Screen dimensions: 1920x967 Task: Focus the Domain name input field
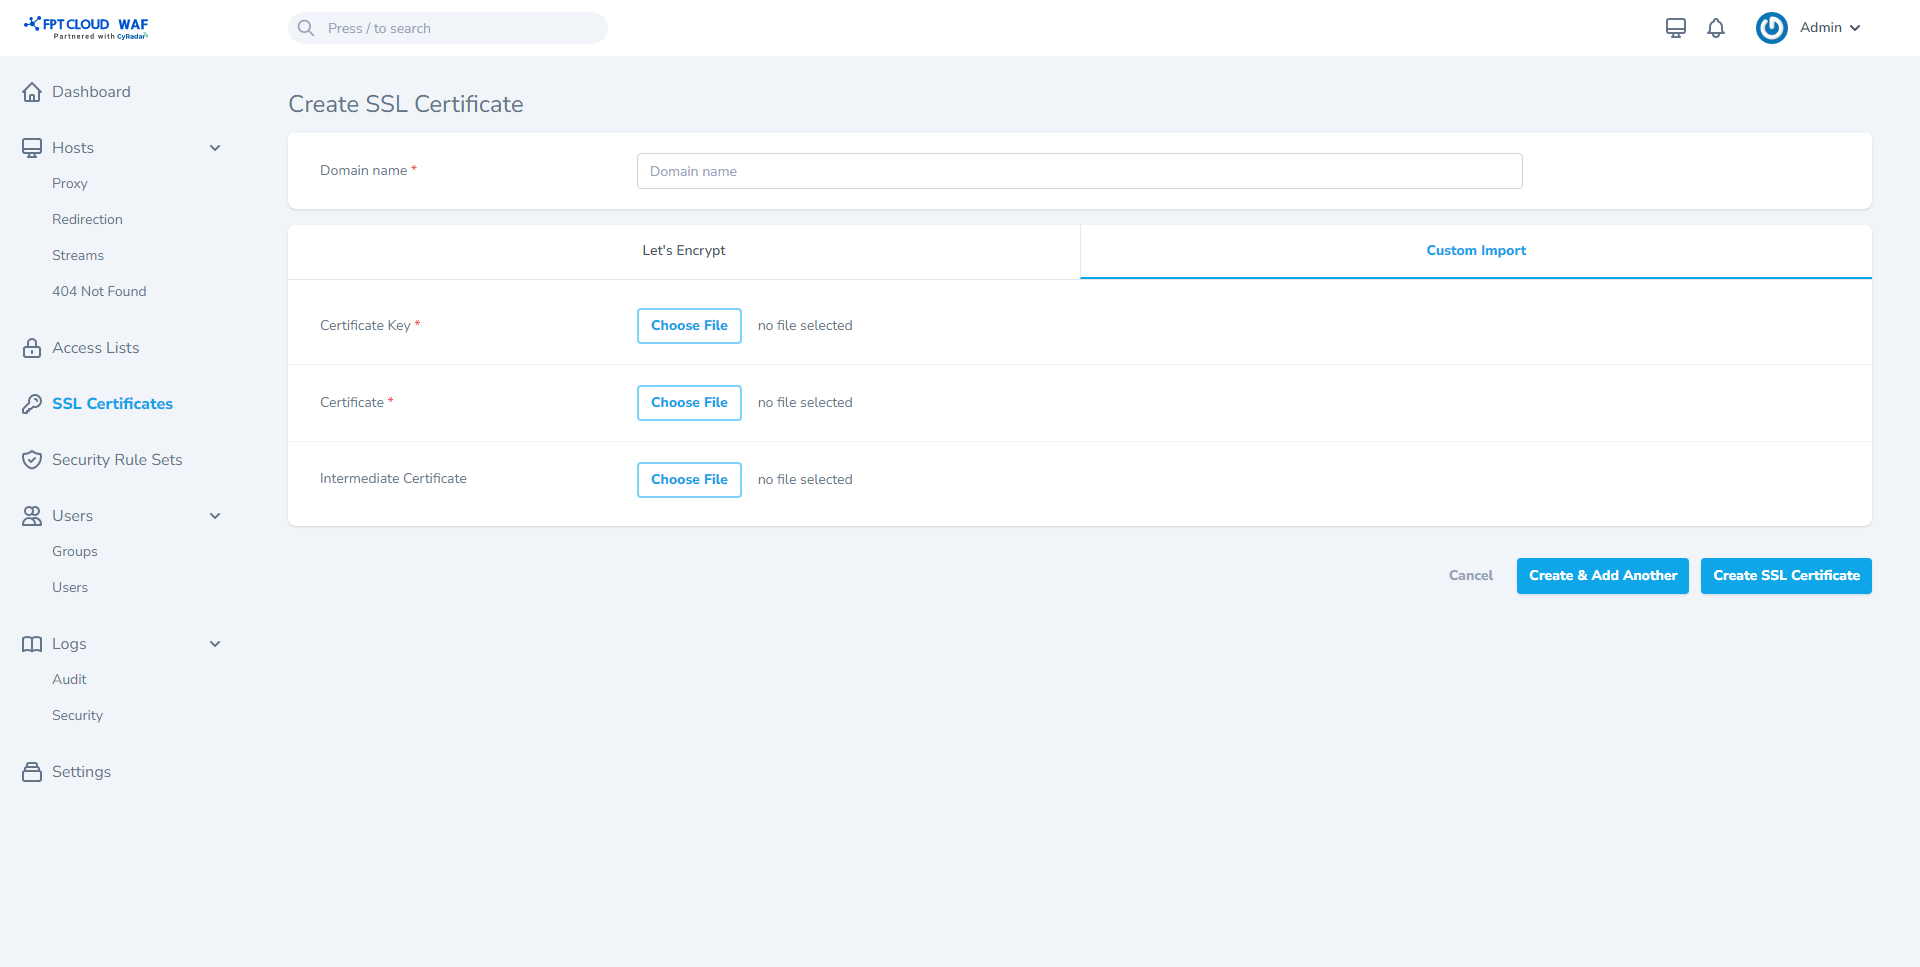pos(1079,171)
